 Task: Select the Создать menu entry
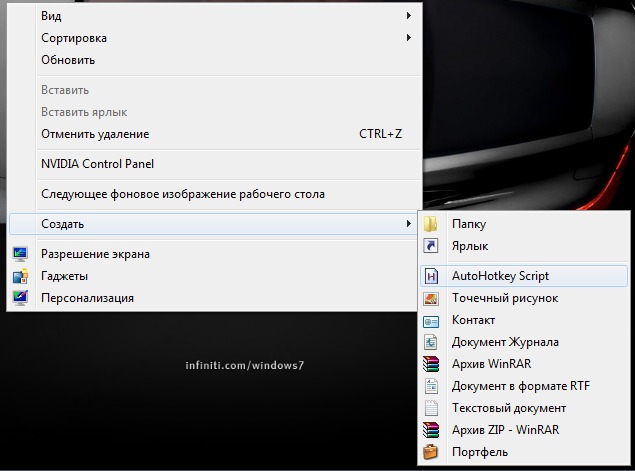pyautogui.click(x=213, y=224)
